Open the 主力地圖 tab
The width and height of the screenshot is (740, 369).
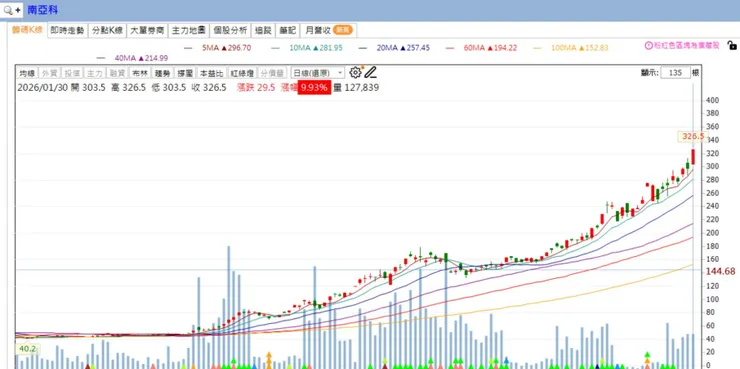click(188, 31)
